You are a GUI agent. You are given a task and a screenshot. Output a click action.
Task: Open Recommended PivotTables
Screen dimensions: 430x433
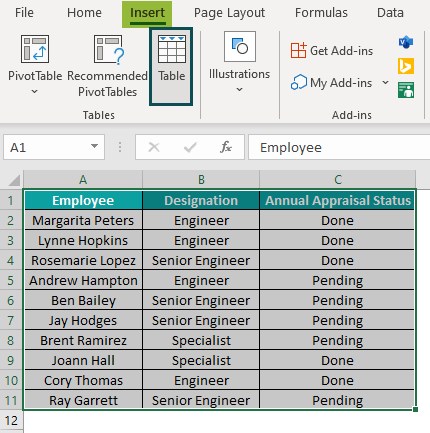107,67
